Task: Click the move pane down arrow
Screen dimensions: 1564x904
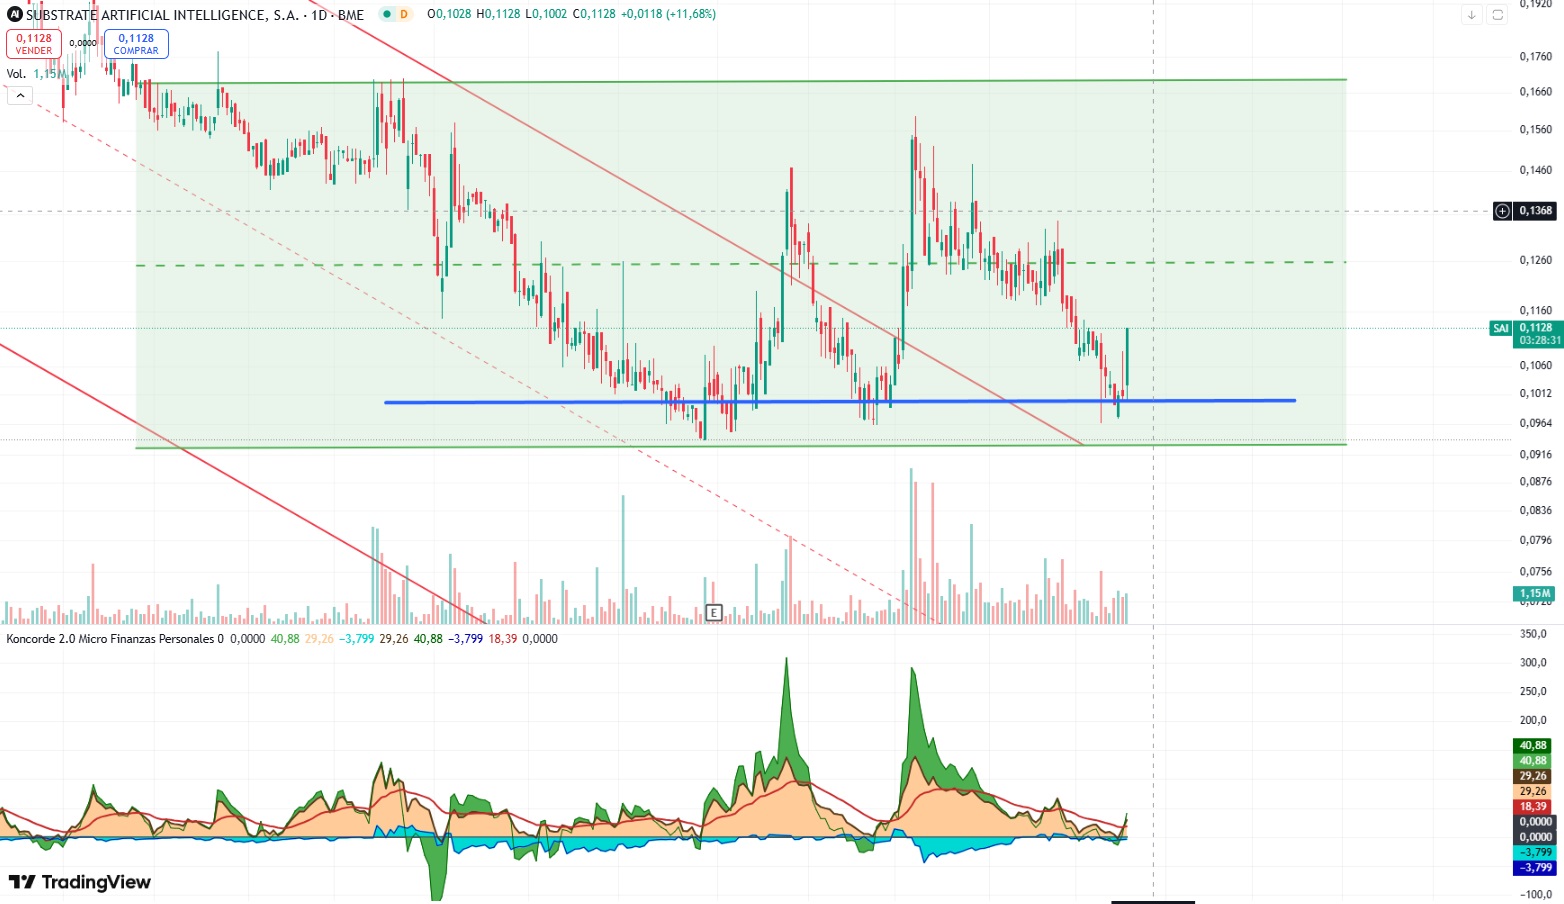Action: [1471, 15]
